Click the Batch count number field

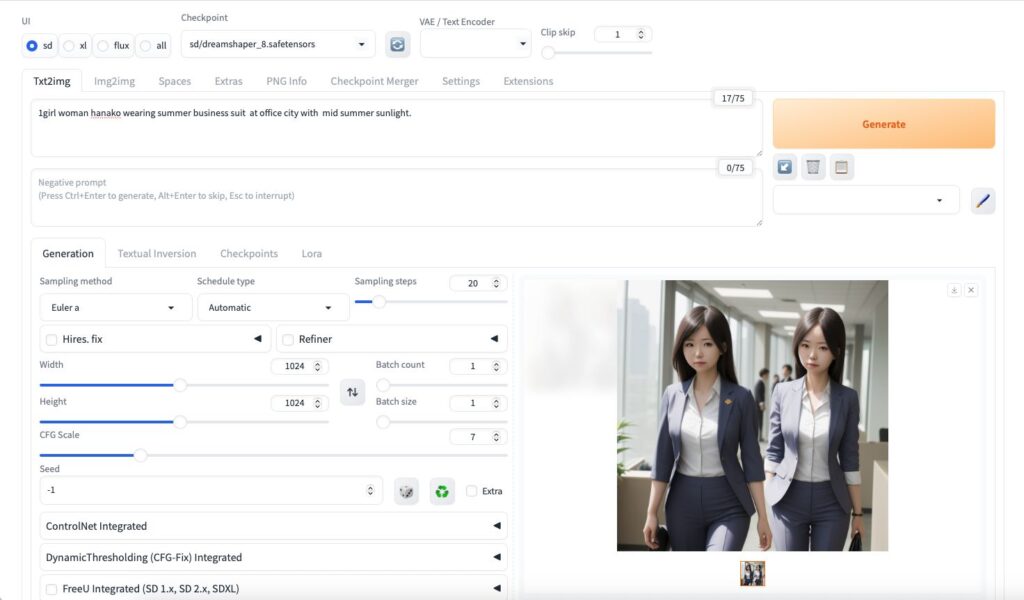[478, 366]
